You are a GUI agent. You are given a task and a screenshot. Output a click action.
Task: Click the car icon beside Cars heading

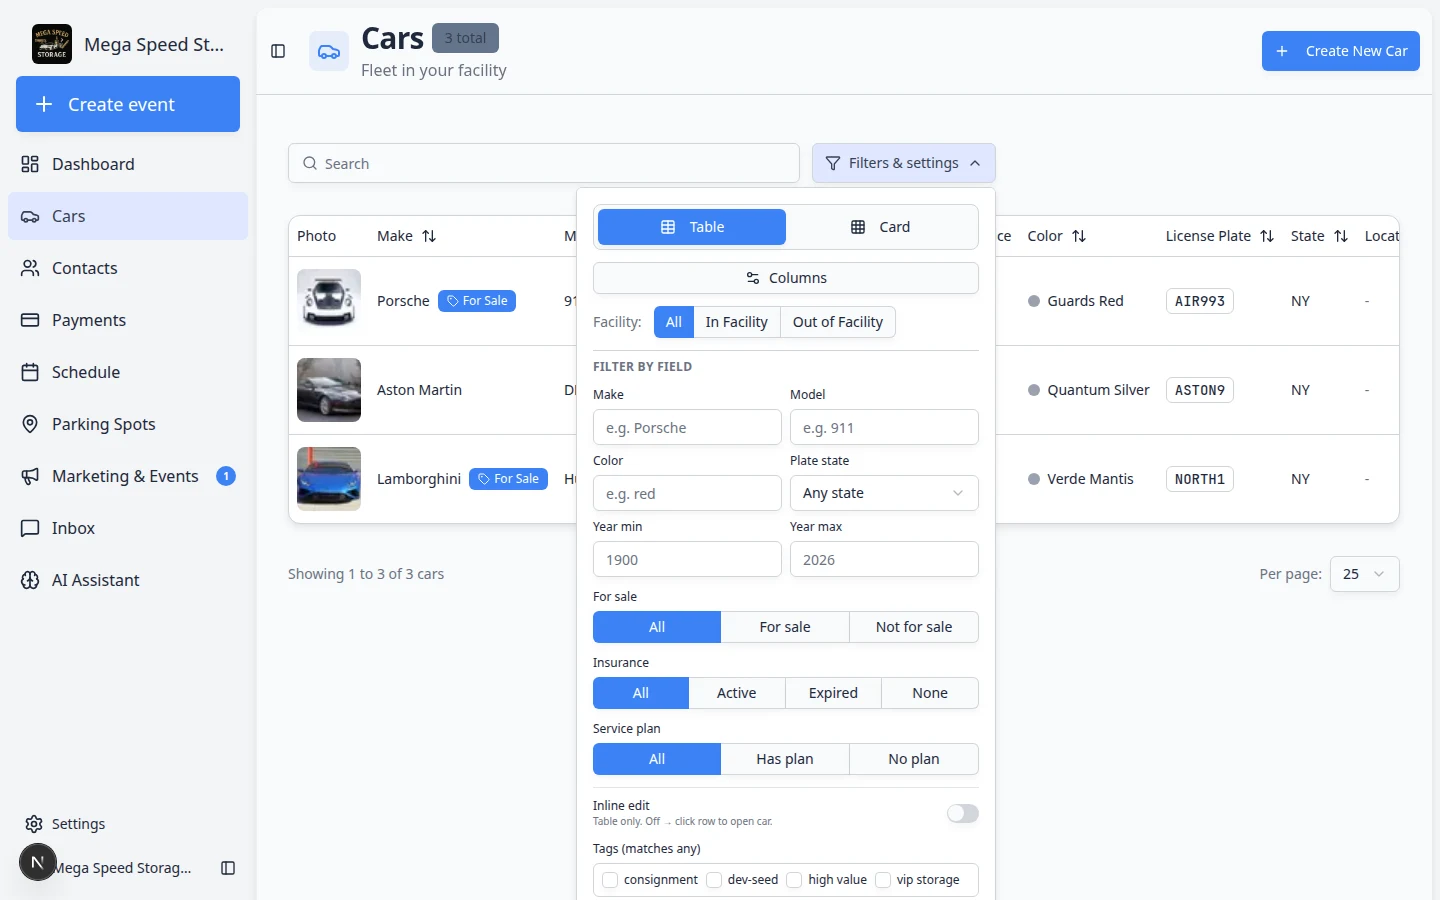click(329, 51)
